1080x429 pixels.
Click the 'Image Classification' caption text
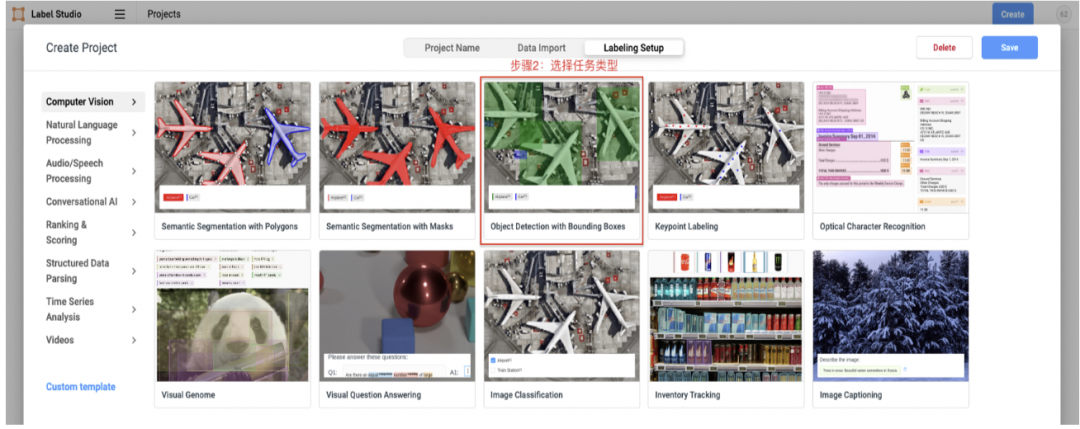pyautogui.click(x=526, y=395)
